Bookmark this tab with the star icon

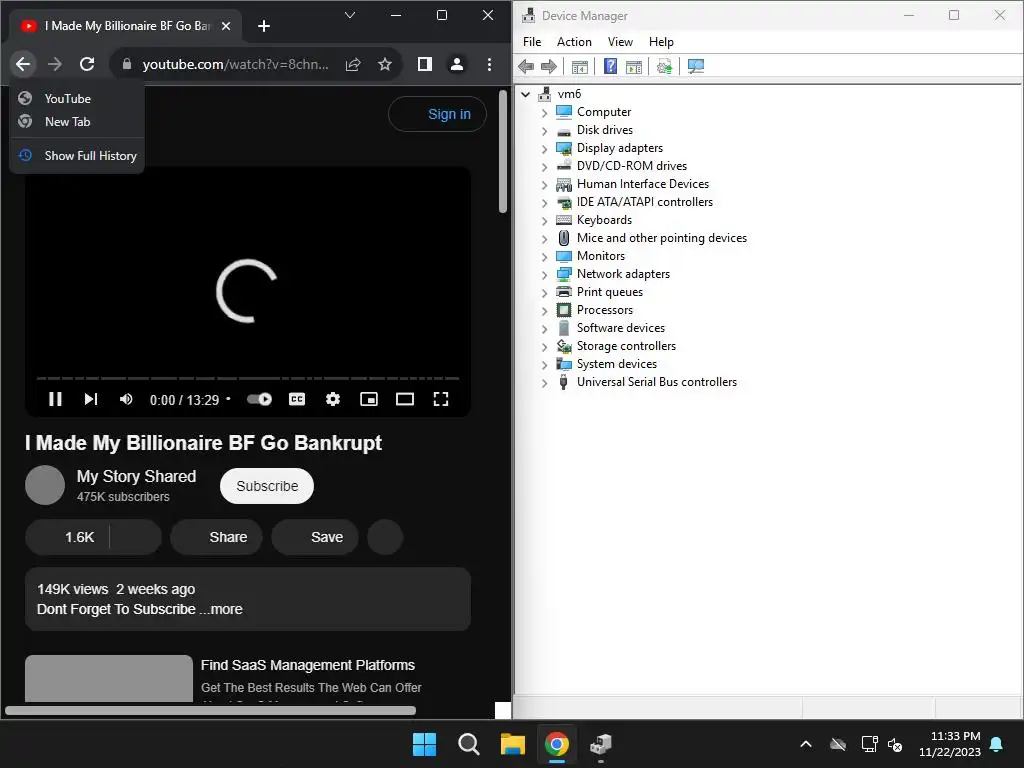click(385, 64)
